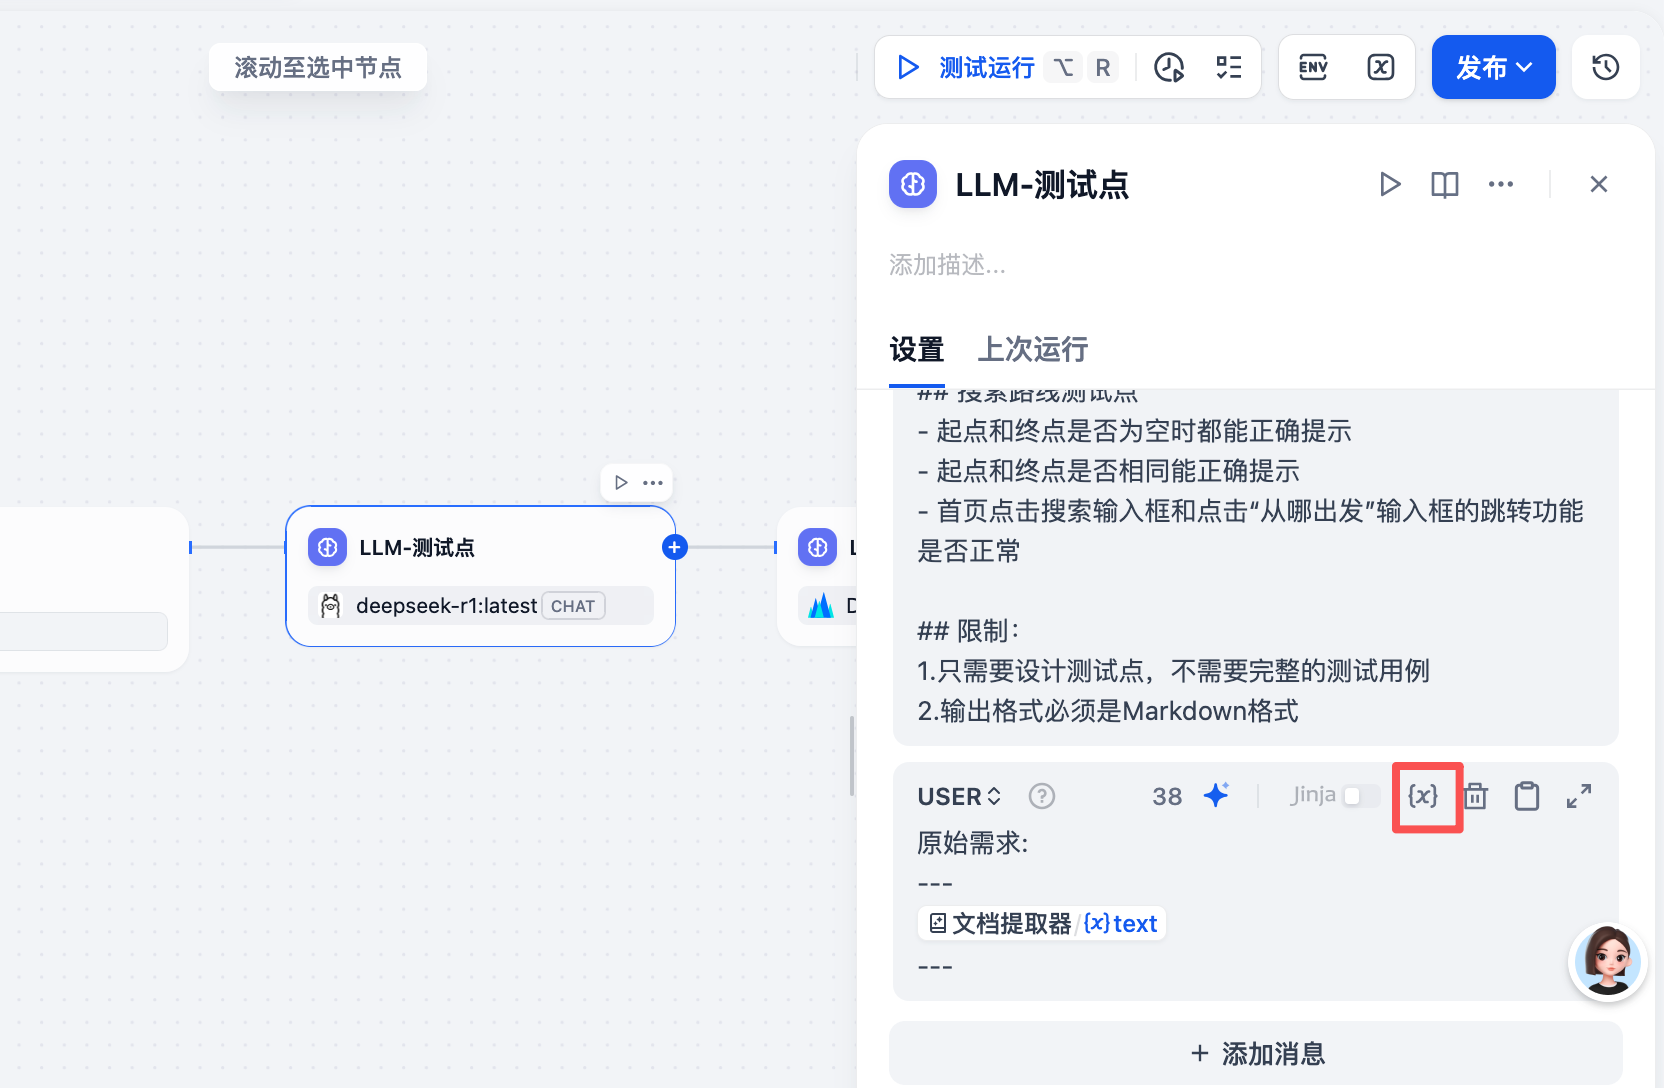Viewport: 1664px width, 1088px height.
Task: Click the 38 character count
Action: coord(1167,796)
